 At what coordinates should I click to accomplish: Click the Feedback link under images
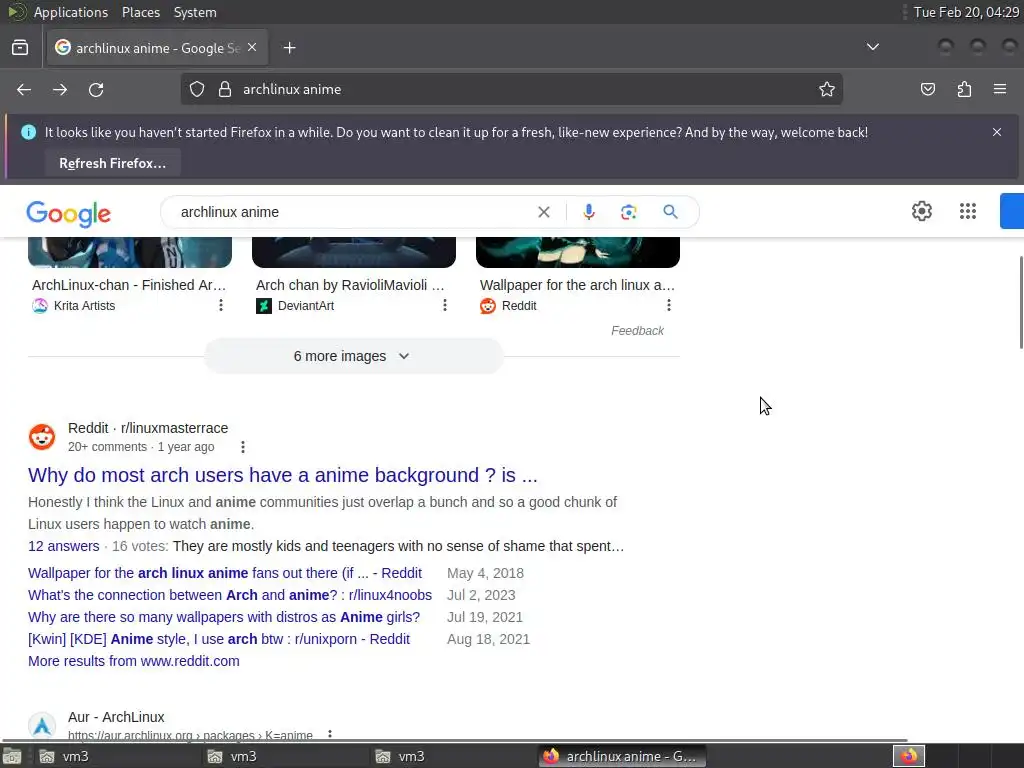[637, 331]
